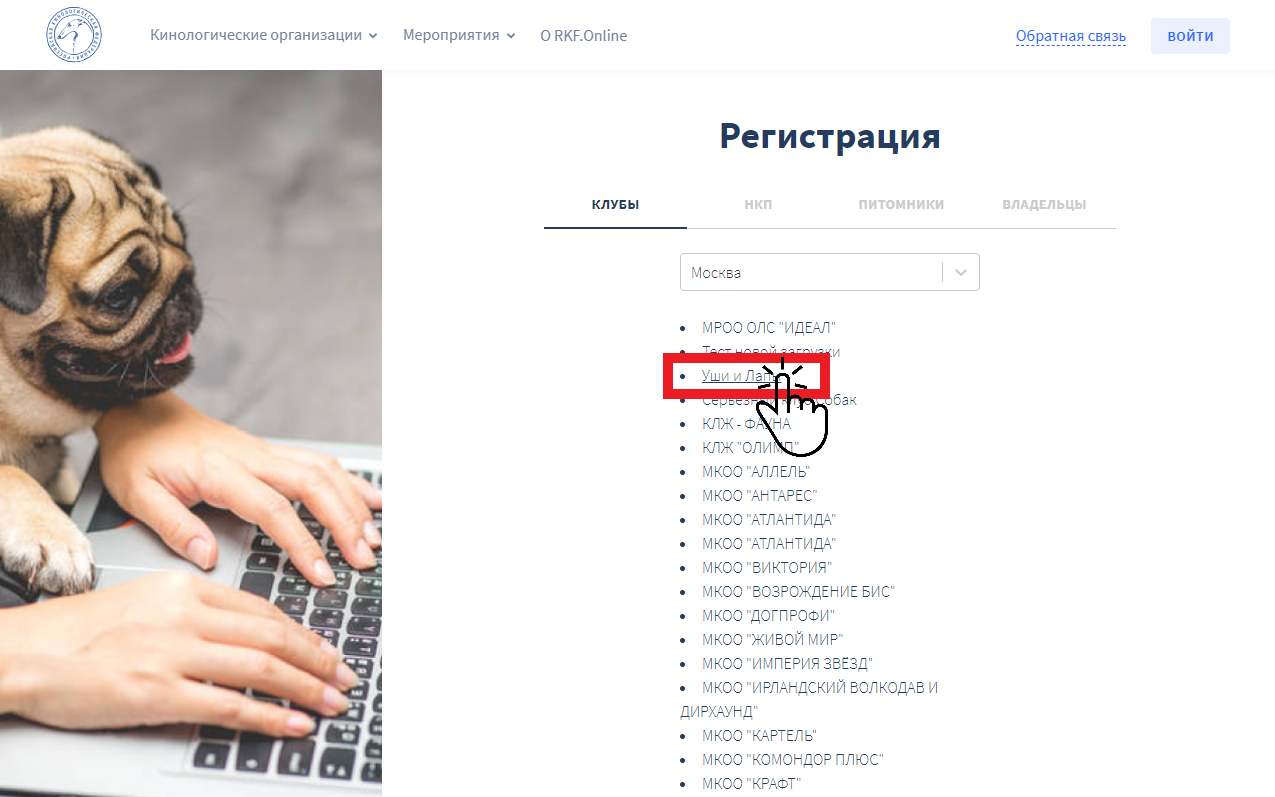Open the Москва city dropdown arrow
Viewport: 1275px width, 797px height.
tap(961, 272)
